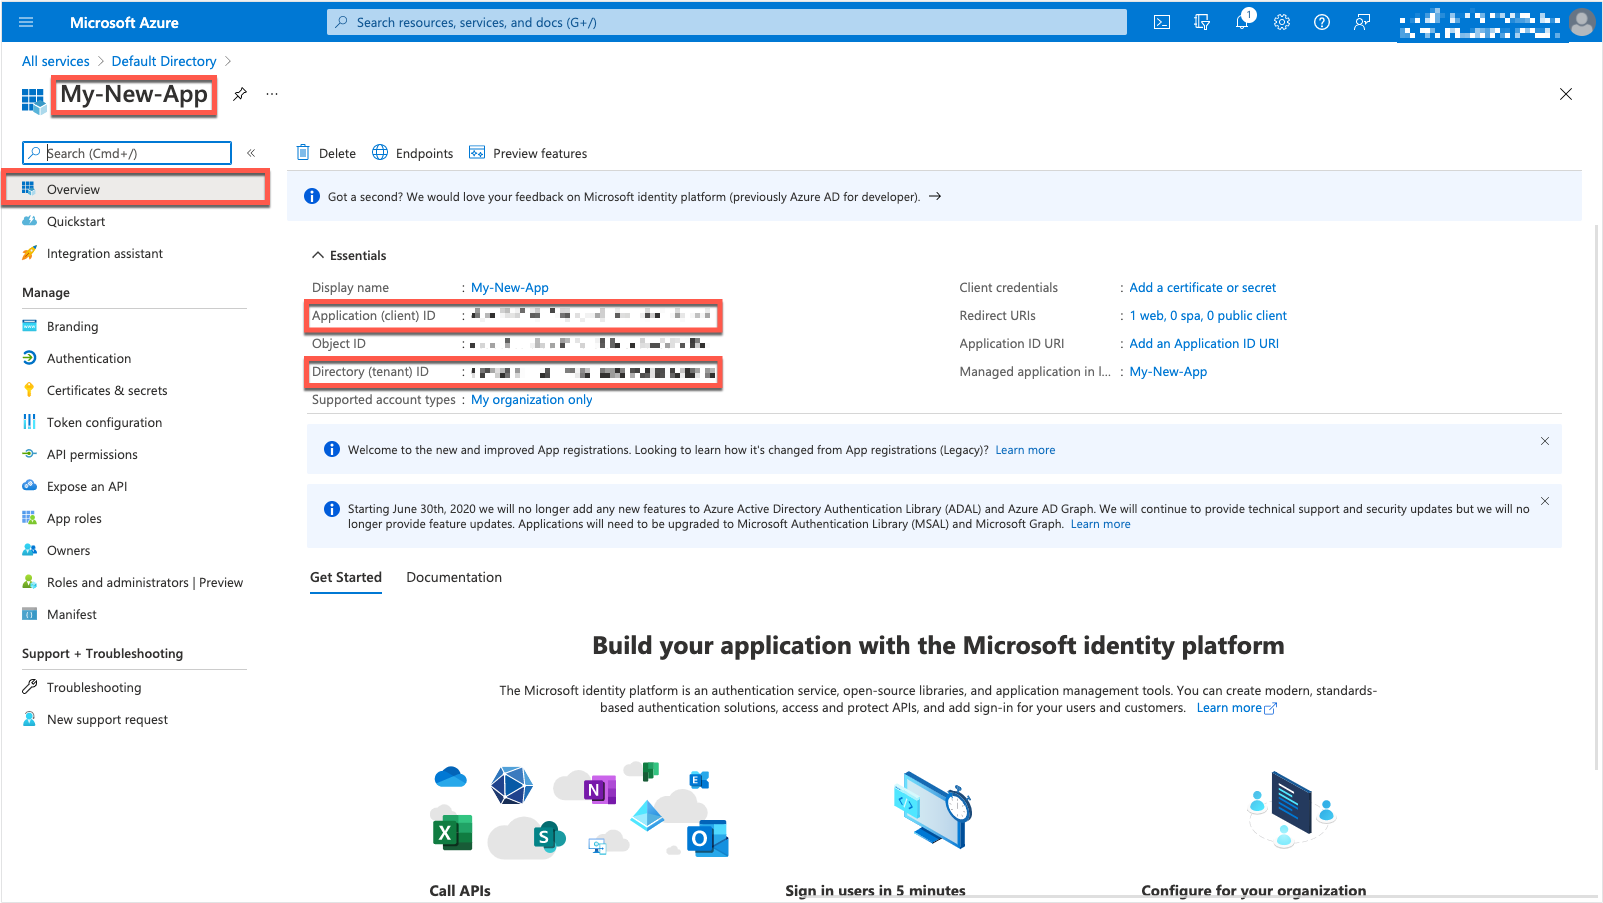Click the Expose an API cloud icon
1603x903 pixels.
pyautogui.click(x=29, y=486)
